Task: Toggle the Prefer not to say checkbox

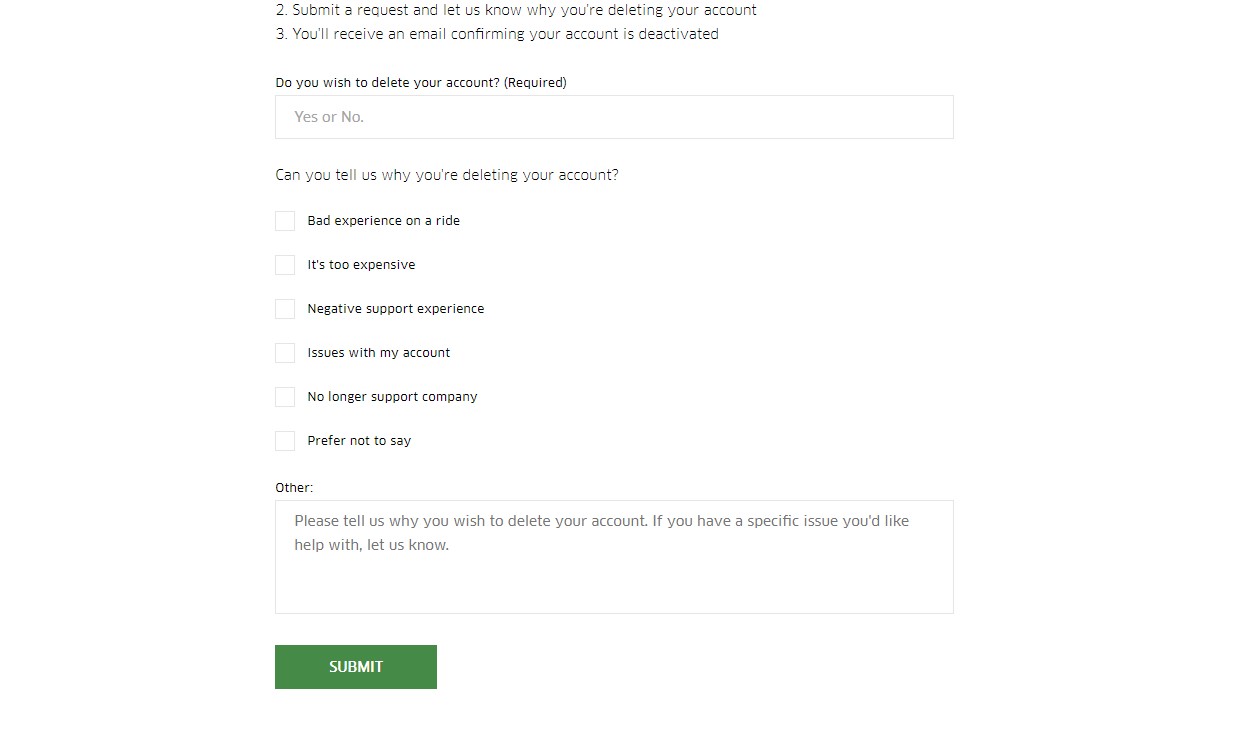Action: coord(285,441)
